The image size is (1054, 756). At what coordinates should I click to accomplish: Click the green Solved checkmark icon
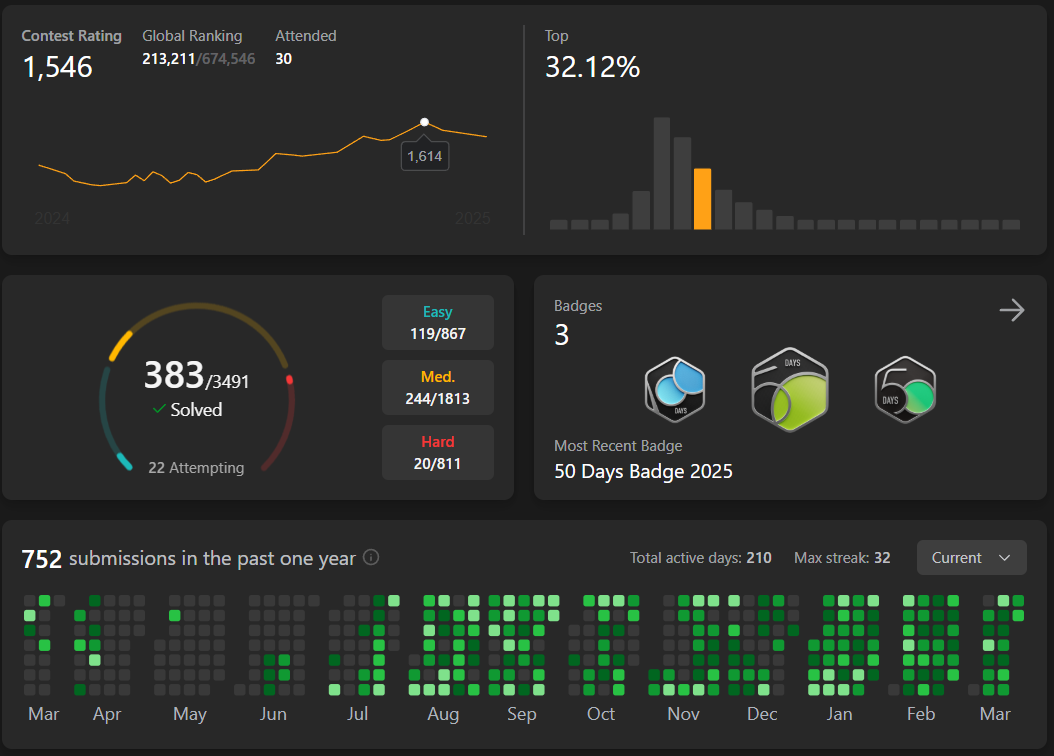(159, 409)
